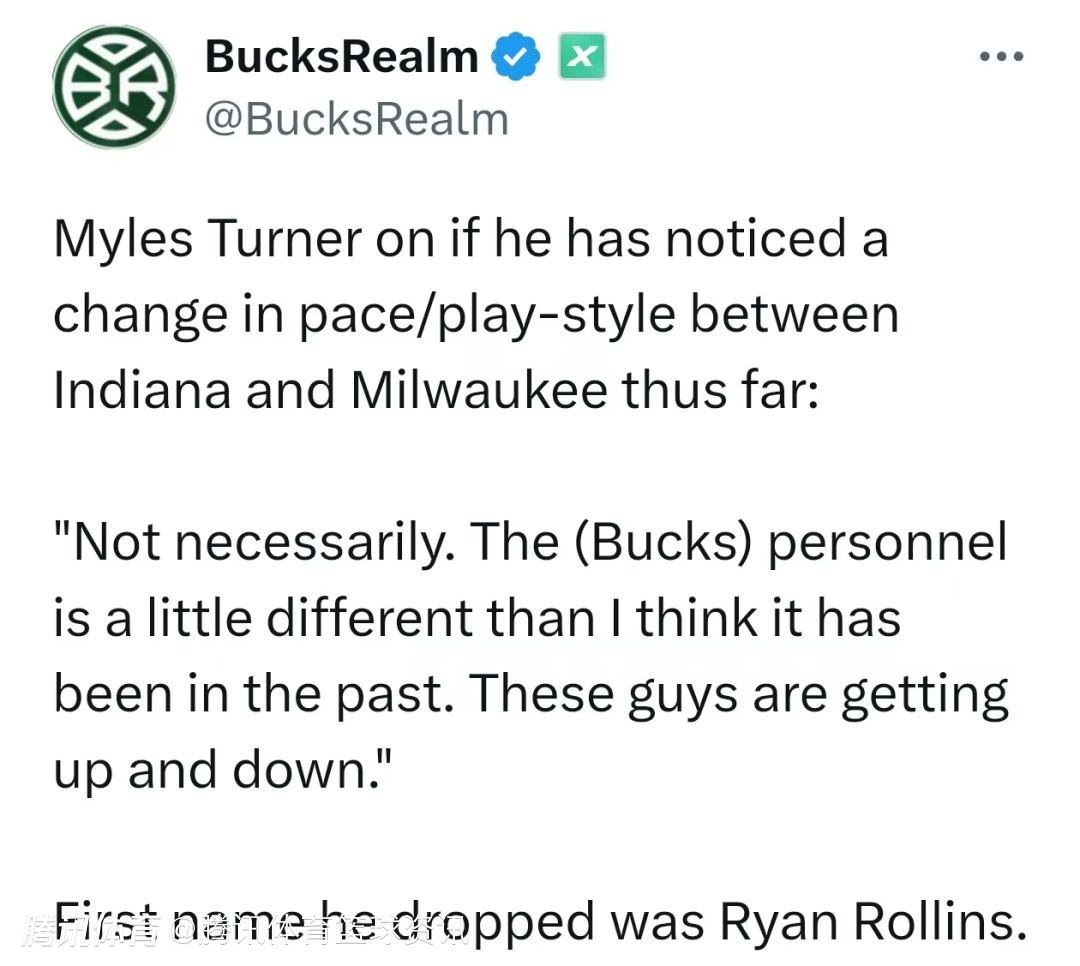Click the green X affiliate badge
The height and width of the screenshot is (966, 1080).
581,57
